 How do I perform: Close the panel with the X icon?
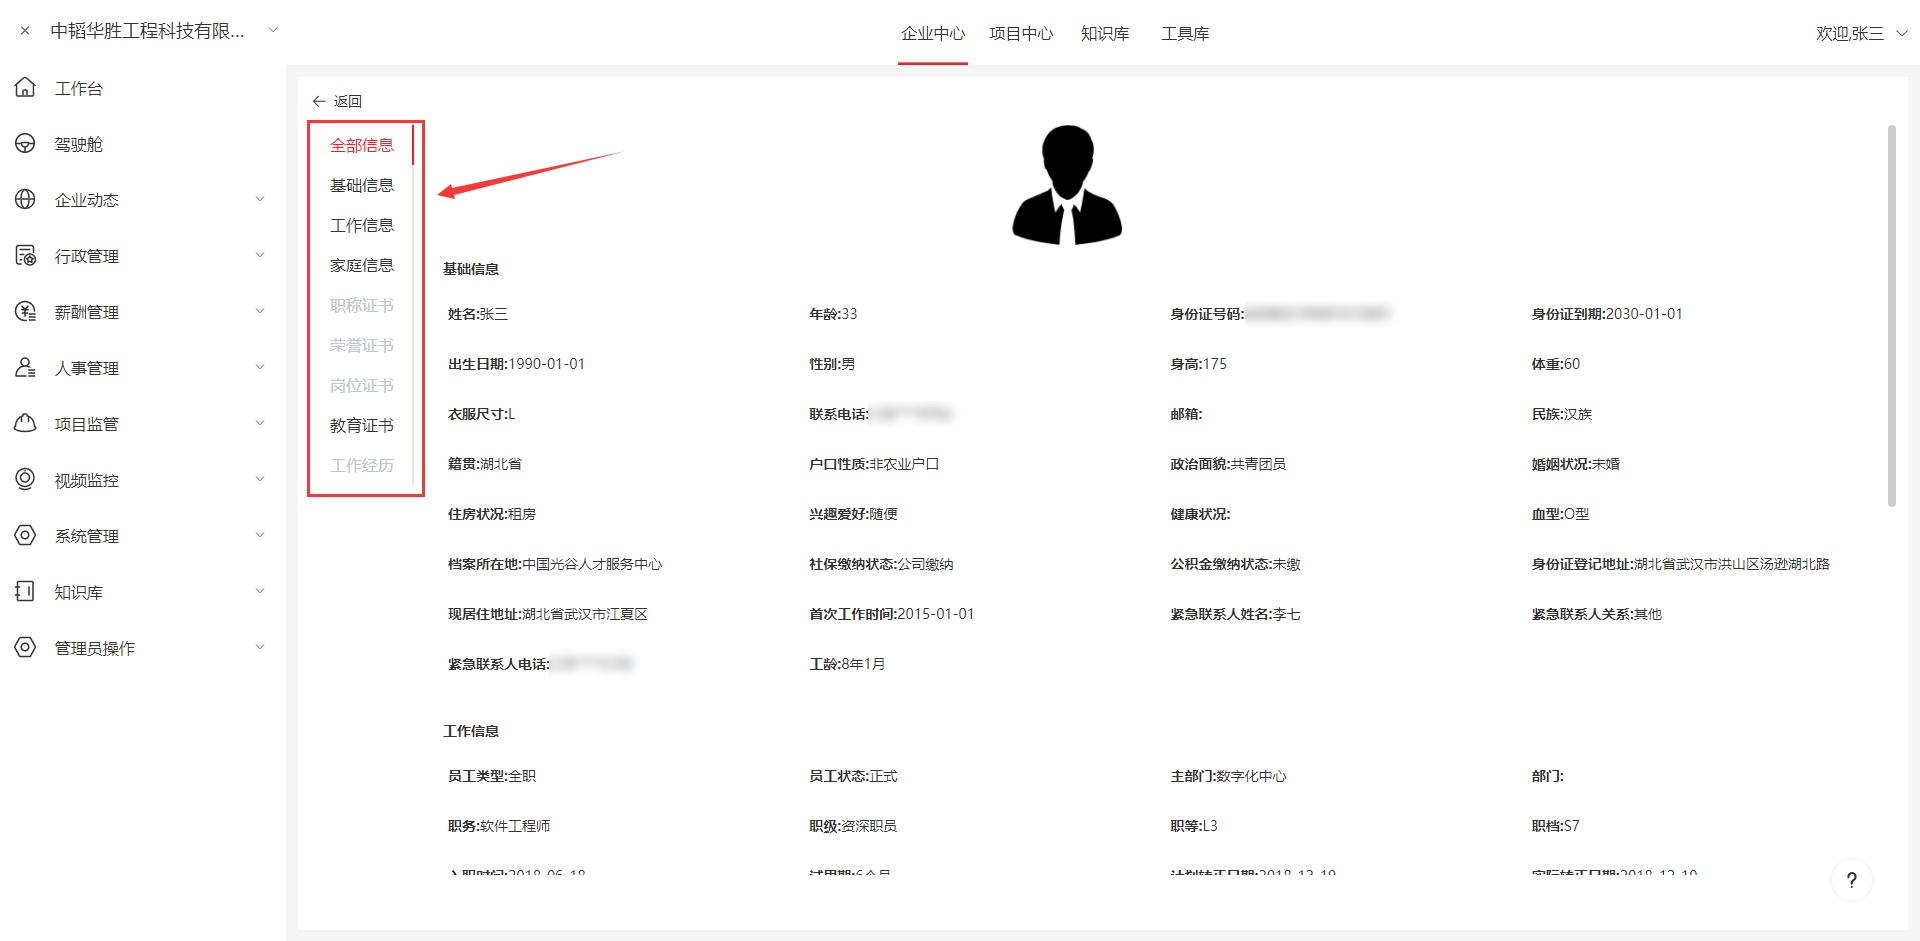(25, 31)
